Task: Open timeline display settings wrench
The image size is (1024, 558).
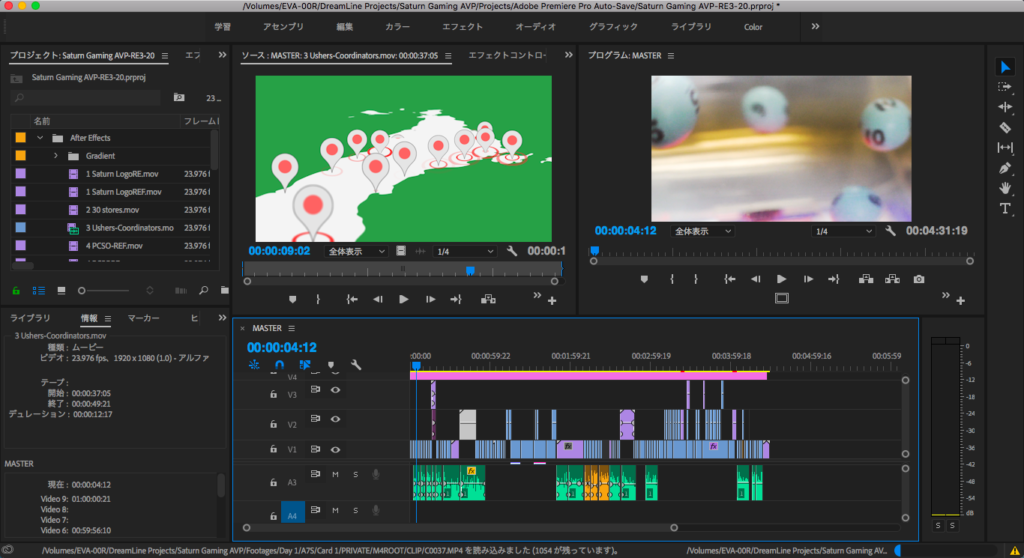Action: tap(355, 365)
